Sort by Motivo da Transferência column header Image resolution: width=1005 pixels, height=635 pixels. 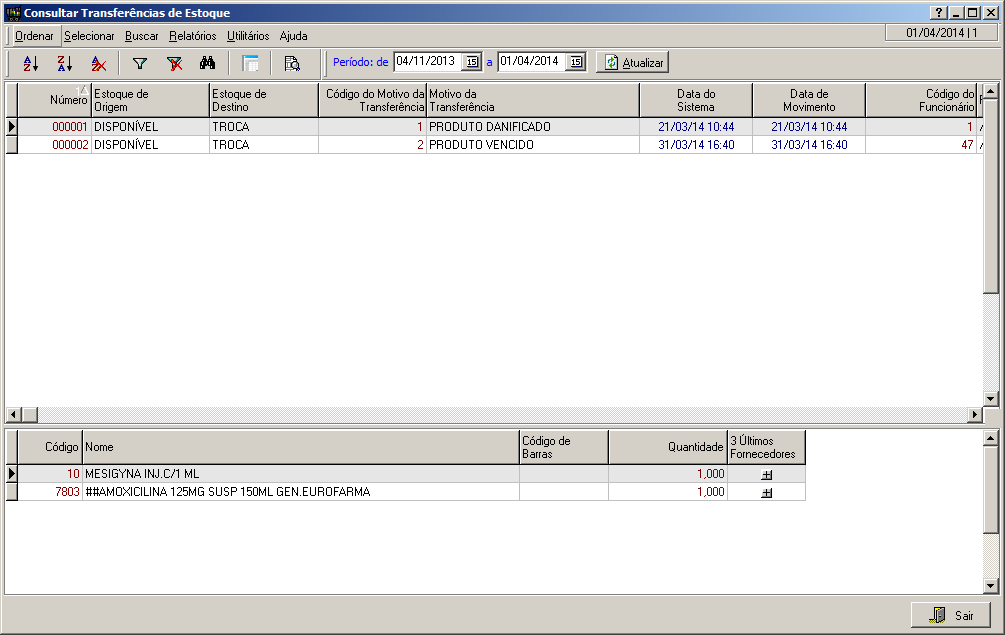pos(533,100)
